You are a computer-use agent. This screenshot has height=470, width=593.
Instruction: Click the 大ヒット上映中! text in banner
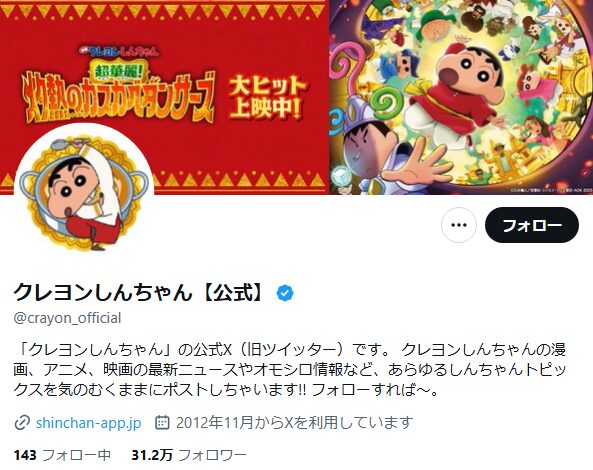point(267,99)
